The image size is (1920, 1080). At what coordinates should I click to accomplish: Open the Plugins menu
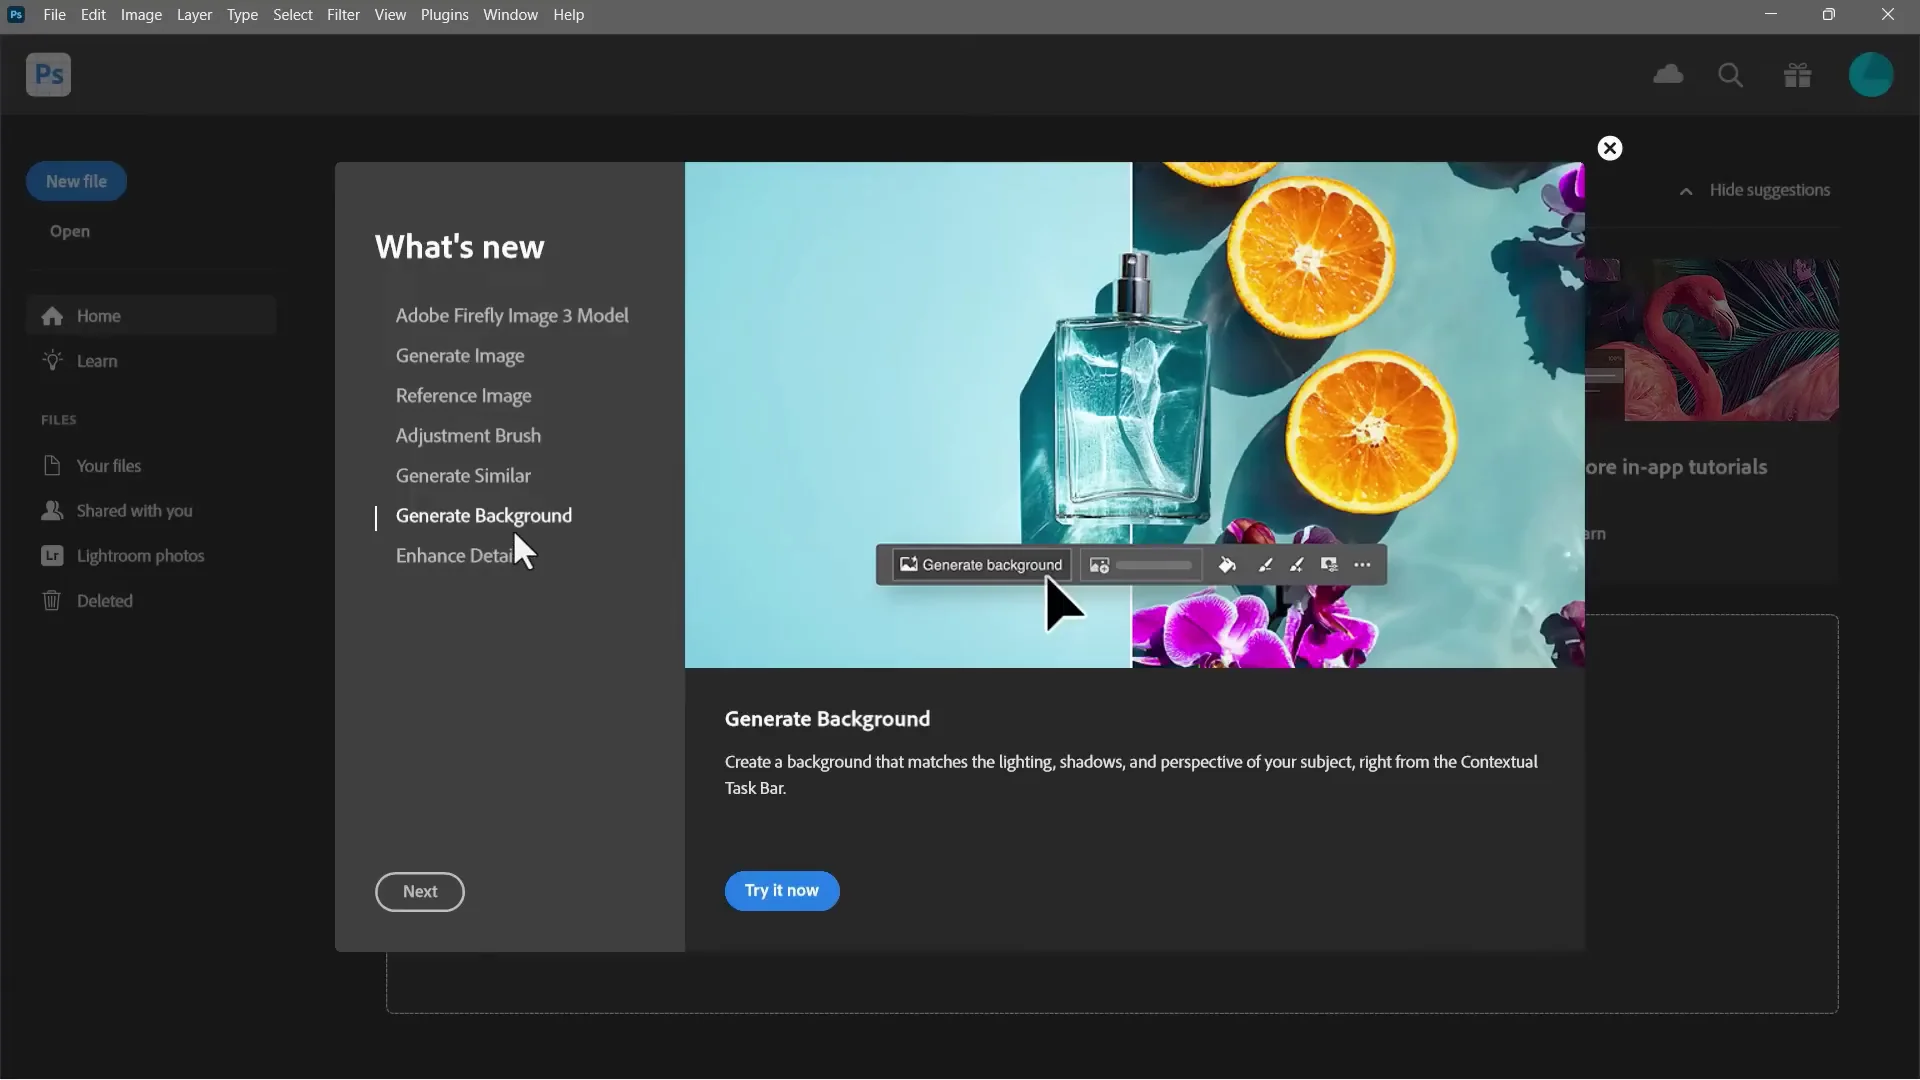coord(444,14)
